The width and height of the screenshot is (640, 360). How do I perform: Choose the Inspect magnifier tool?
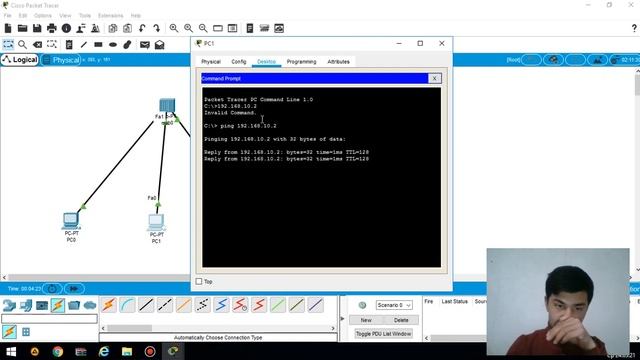[x=22, y=44]
